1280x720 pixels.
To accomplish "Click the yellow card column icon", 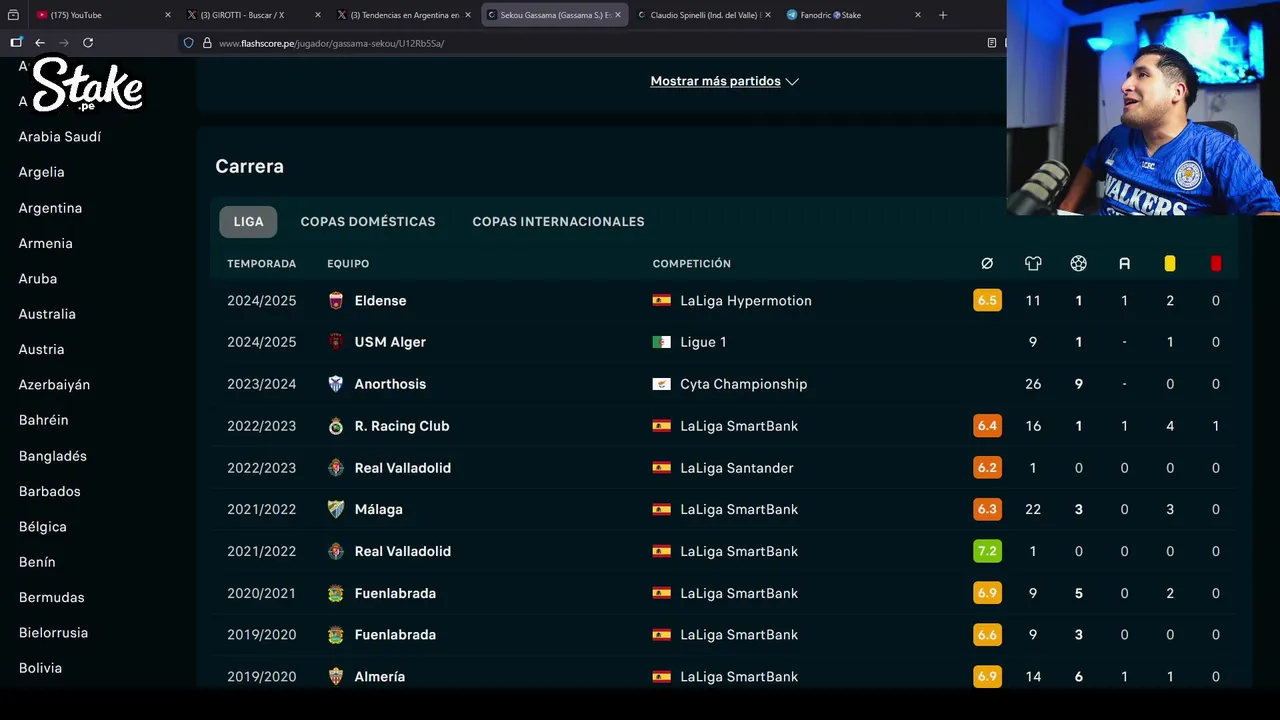I will [x=1170, y=264].
